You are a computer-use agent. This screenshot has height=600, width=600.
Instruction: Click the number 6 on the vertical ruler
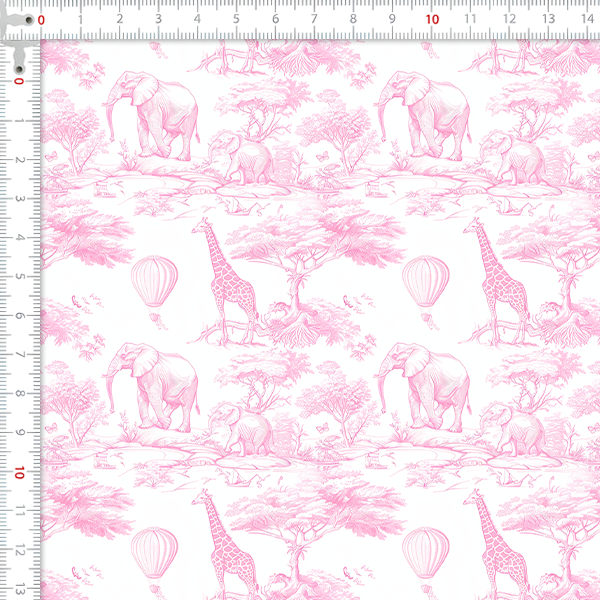point(19,316)
